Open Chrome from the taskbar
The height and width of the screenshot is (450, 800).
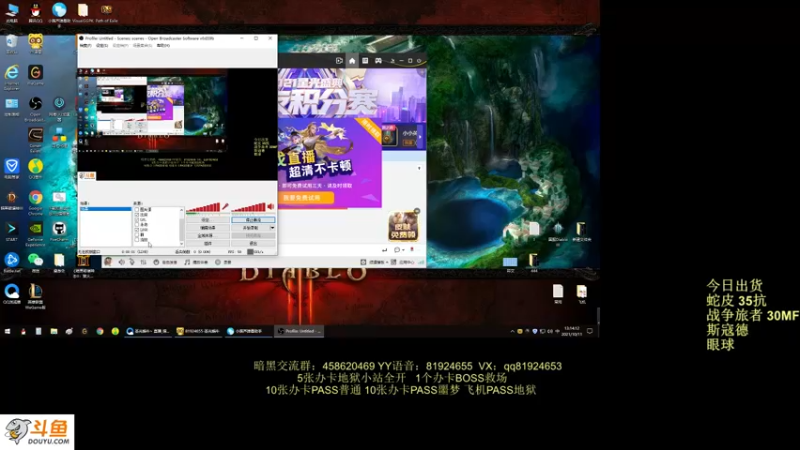[x=100, y=331]
